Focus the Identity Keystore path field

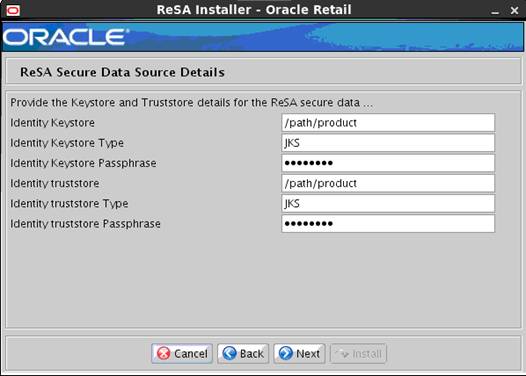point(388,123)
